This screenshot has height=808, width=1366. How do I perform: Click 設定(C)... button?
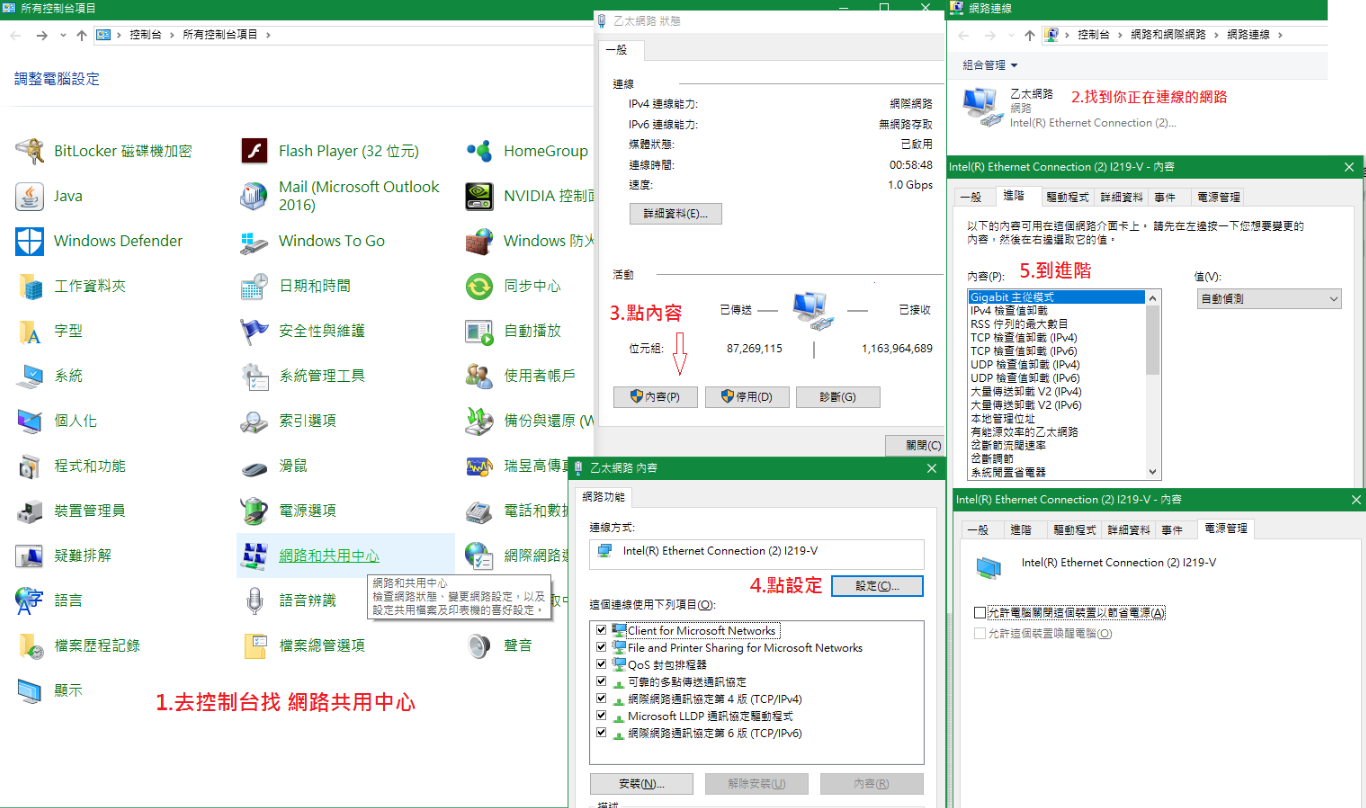[877, 586]
